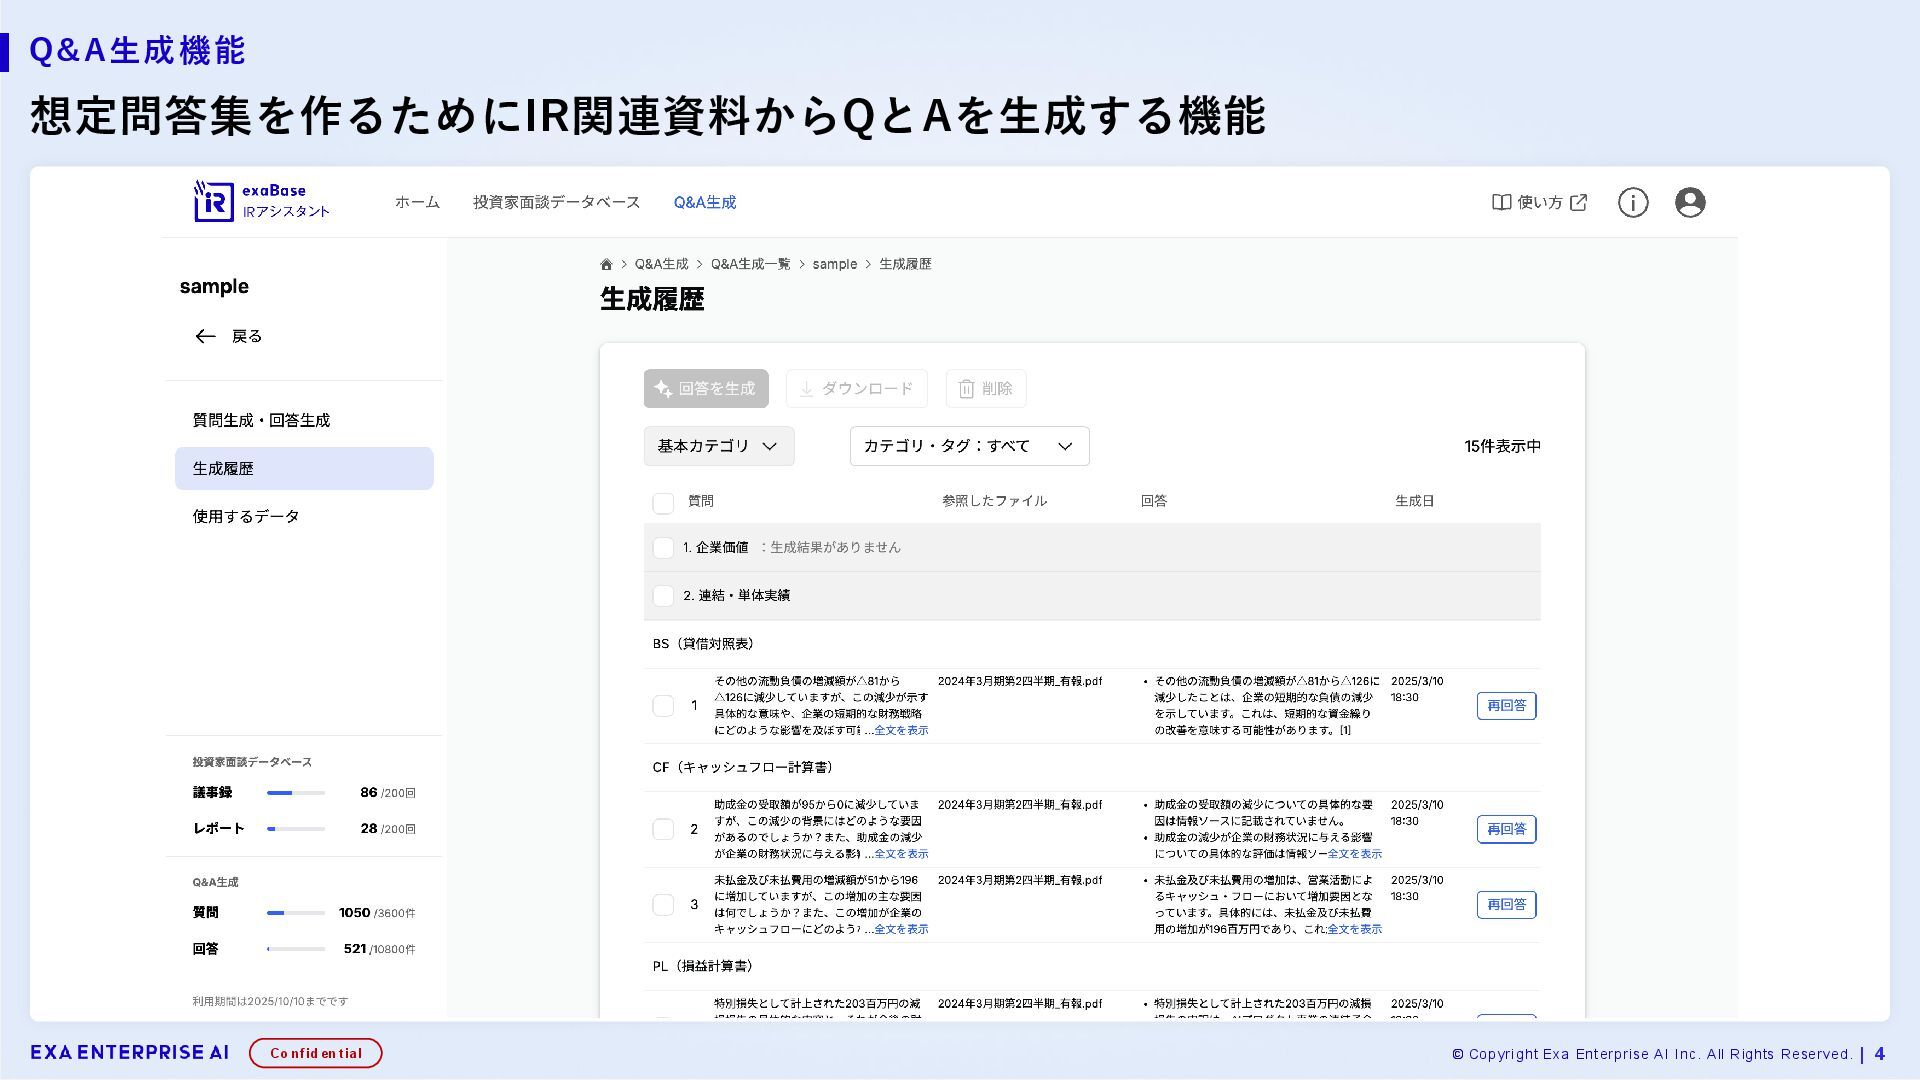
Task: Open 全文を表示 in question 3 text
Action: 901,930
